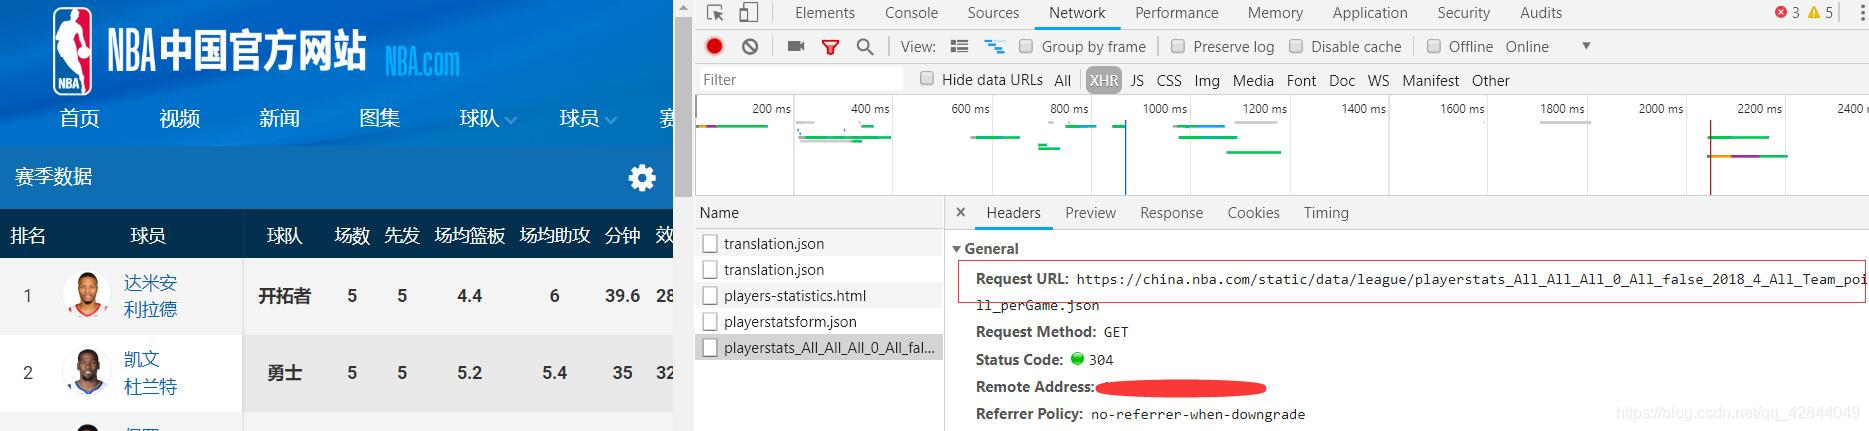
Task: Open network search with magnifier icon
Action: 865,46
